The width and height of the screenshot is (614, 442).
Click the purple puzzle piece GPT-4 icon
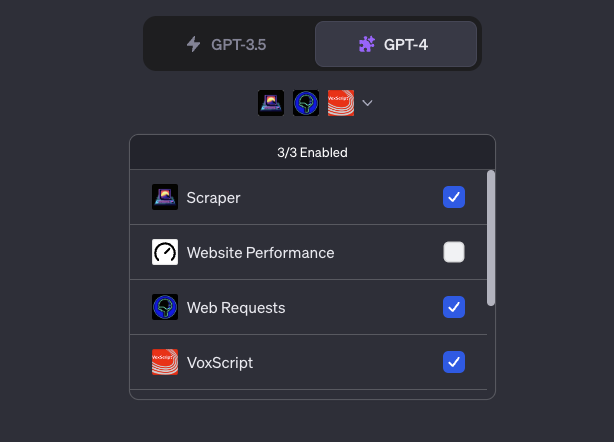(367, 44)
